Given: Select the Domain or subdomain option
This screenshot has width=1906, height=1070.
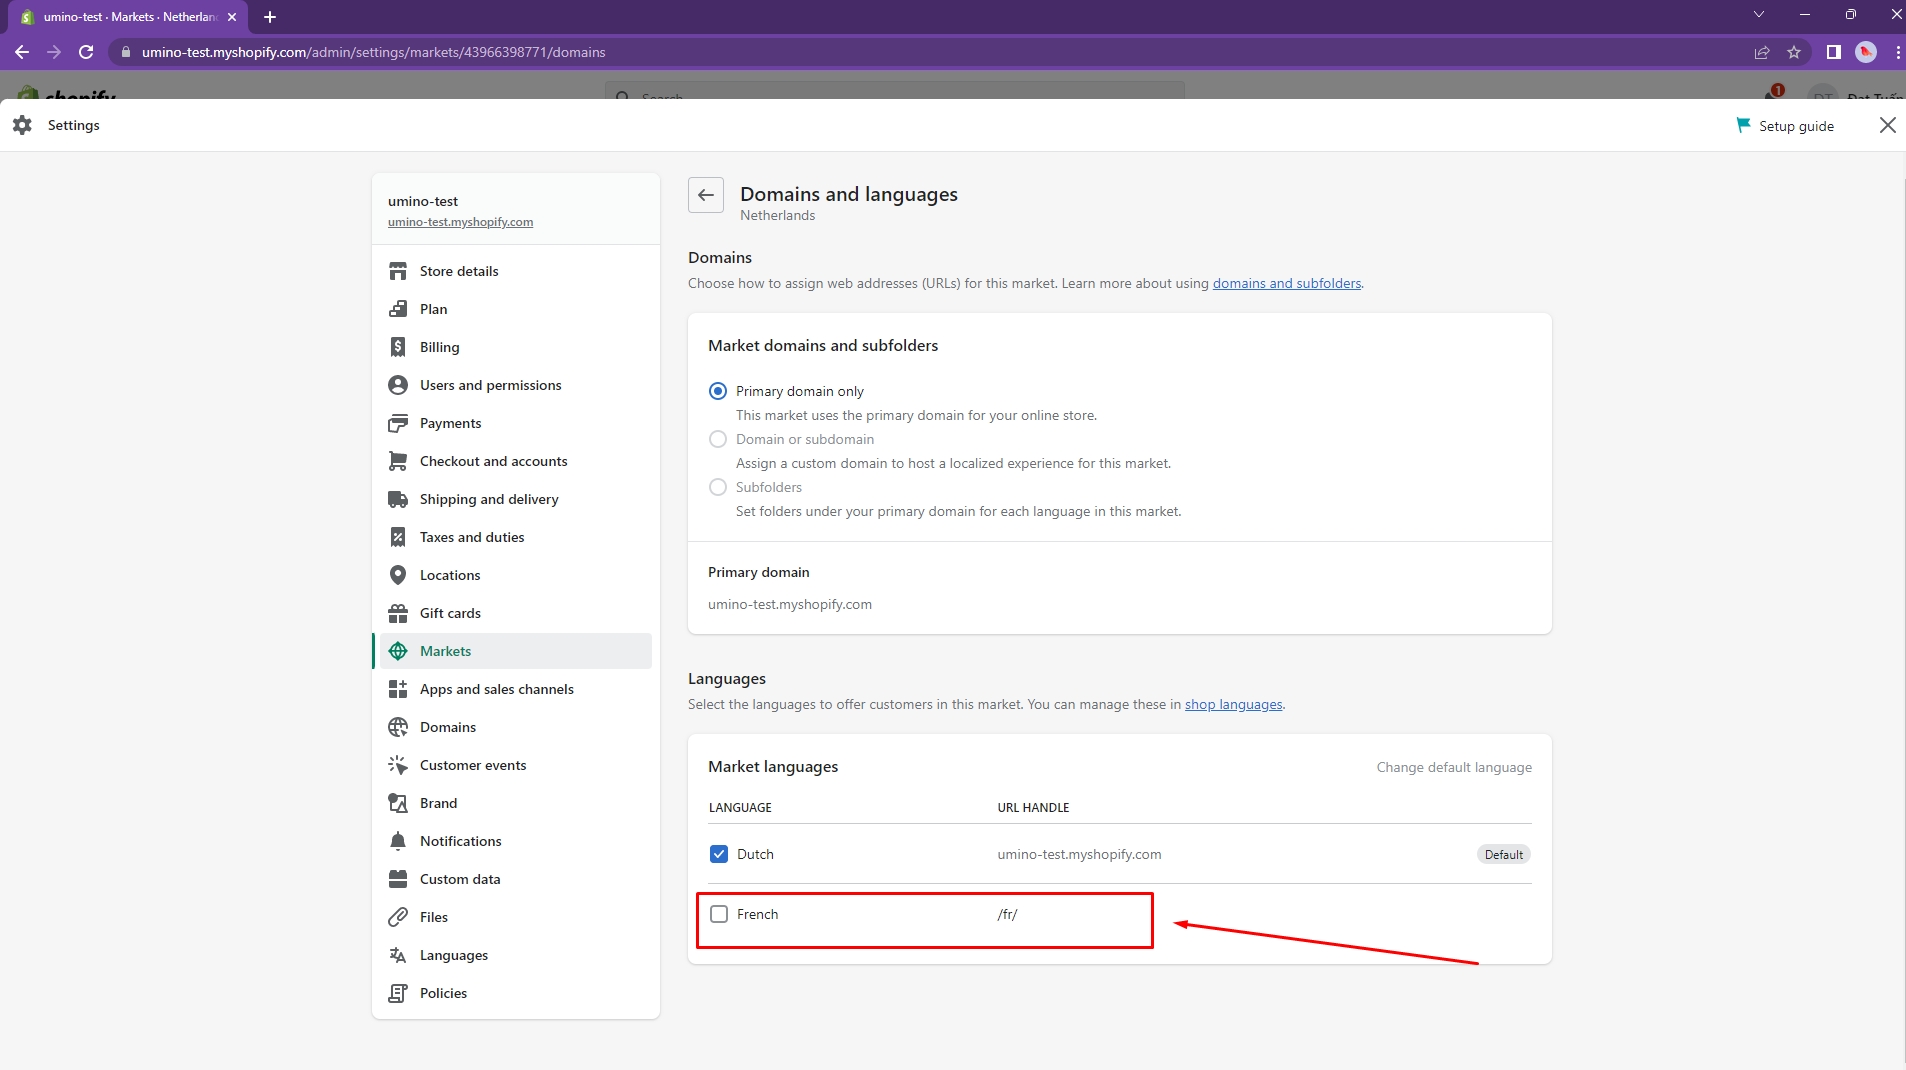Looking at the screenshot, I should 718,439.
